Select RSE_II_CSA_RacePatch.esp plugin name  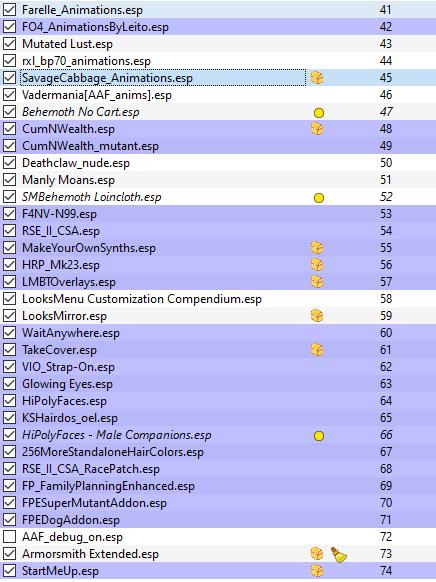[91, 469]
